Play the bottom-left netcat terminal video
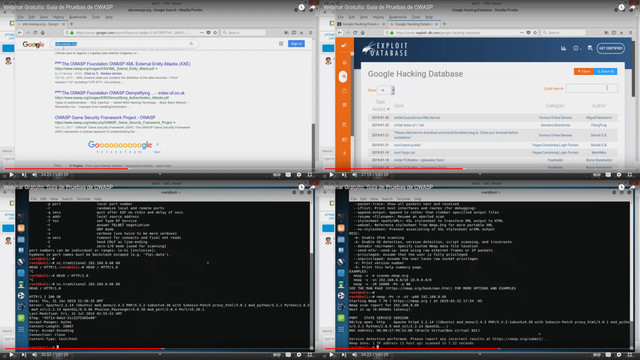This screenshot has width=640, height=360. tap(11, 355)
